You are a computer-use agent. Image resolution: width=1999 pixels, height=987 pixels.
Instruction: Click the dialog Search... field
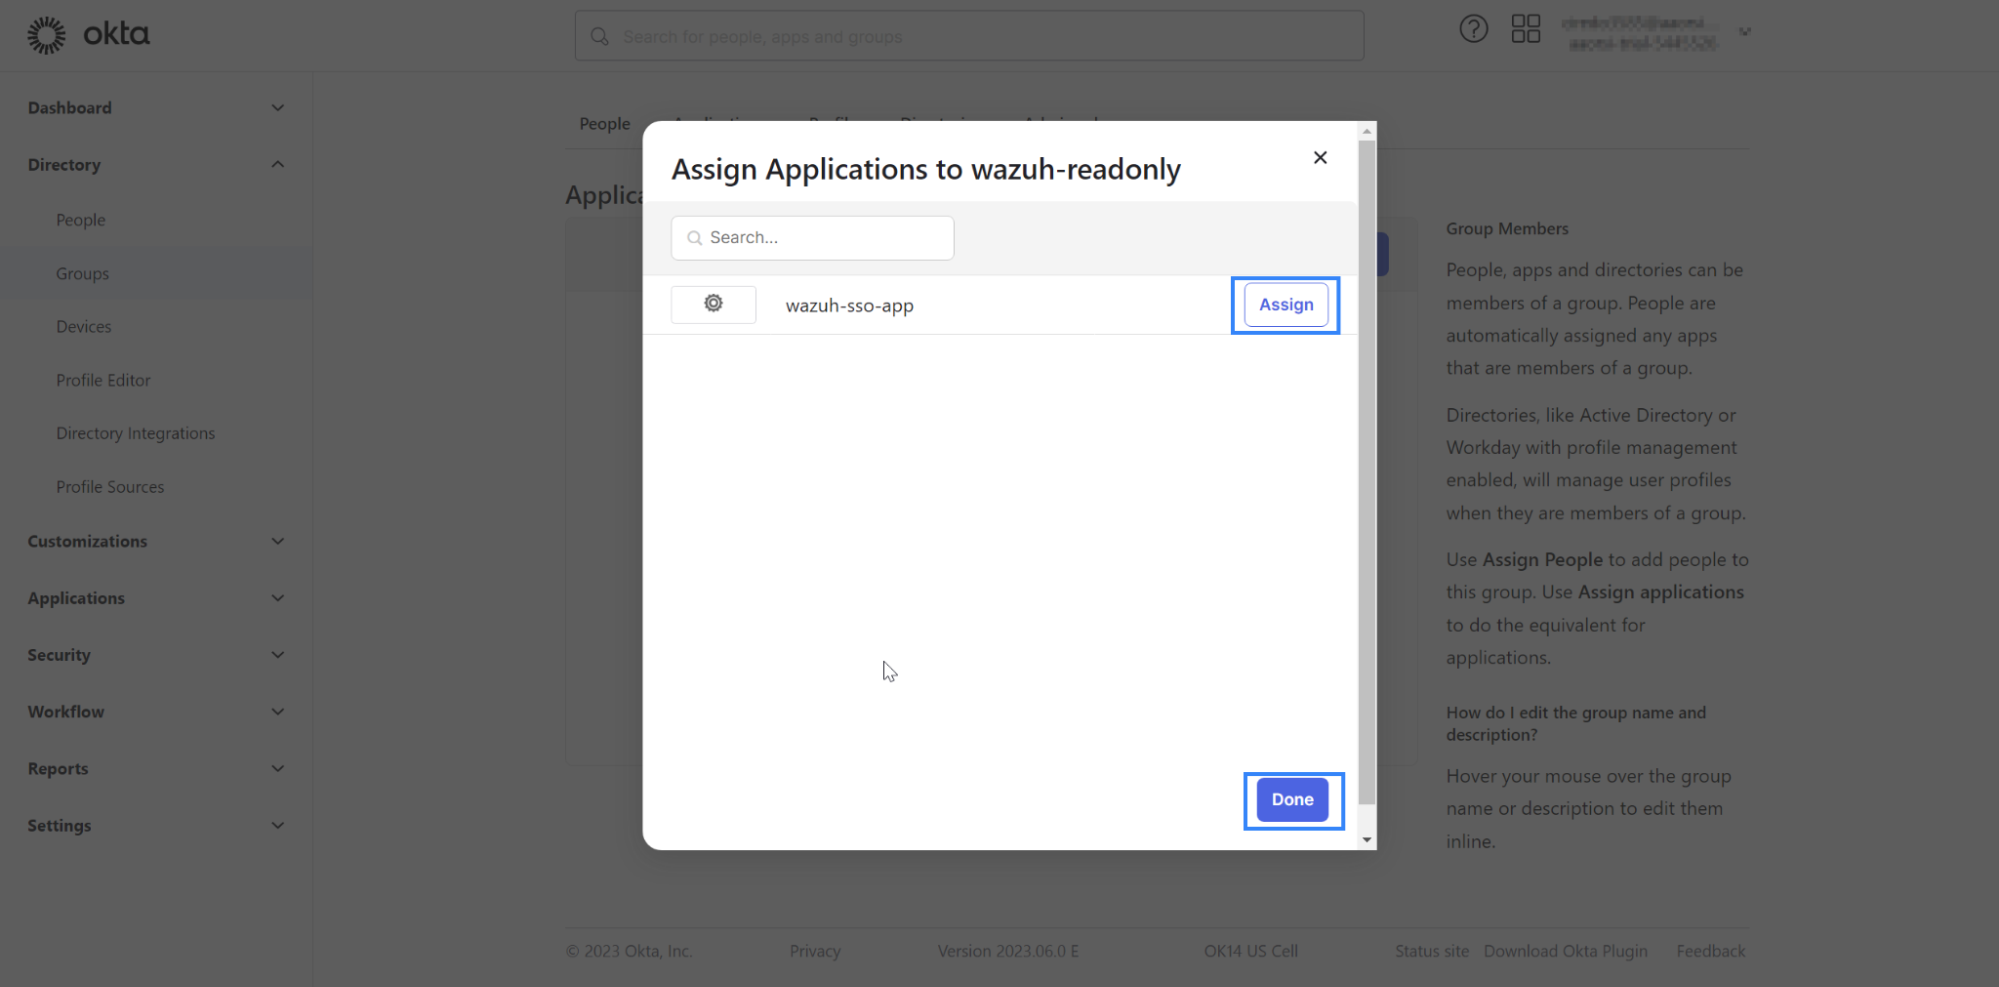click(x=812, y=238)
